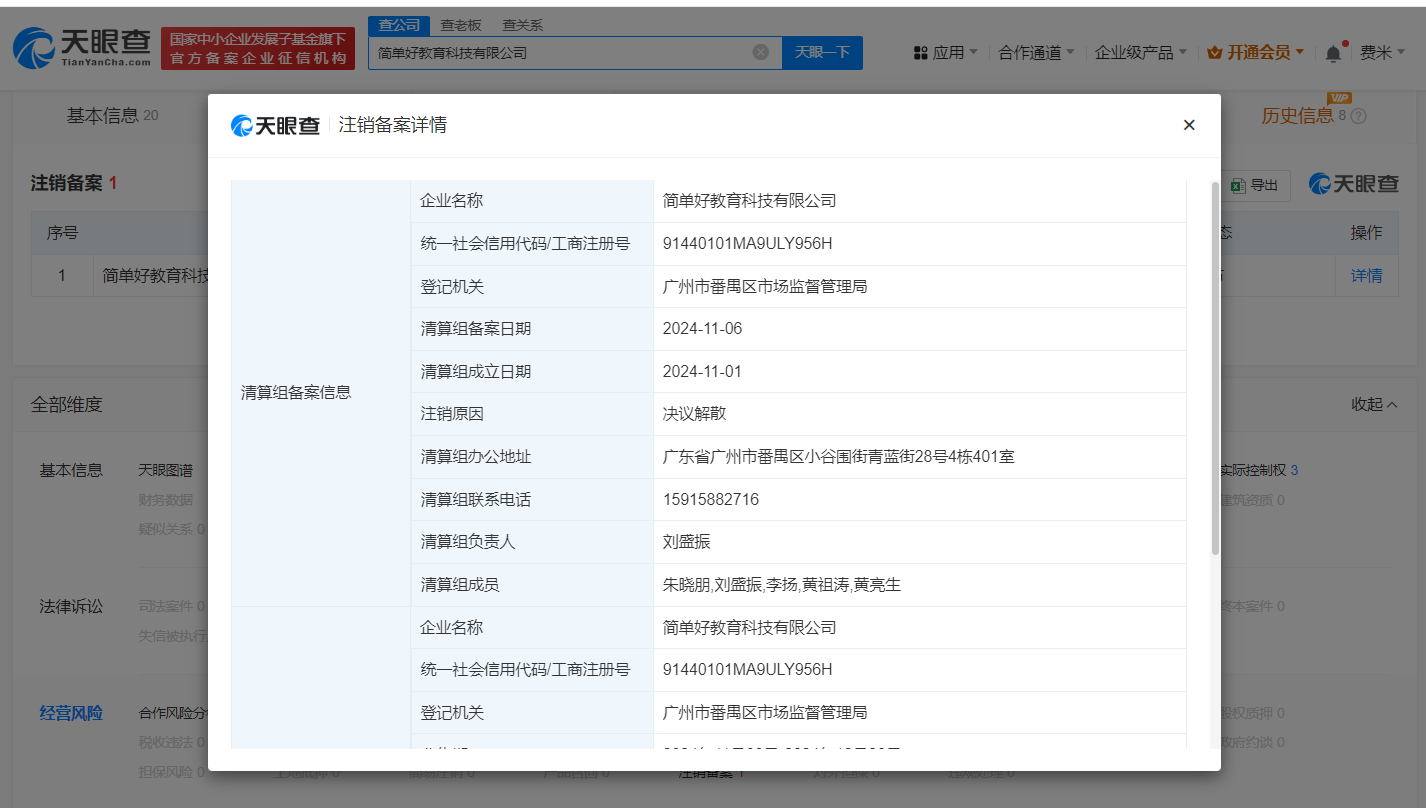Select 法律诉讼 in the dimensions list
The image size is (1426, 808).
(71, 606)
